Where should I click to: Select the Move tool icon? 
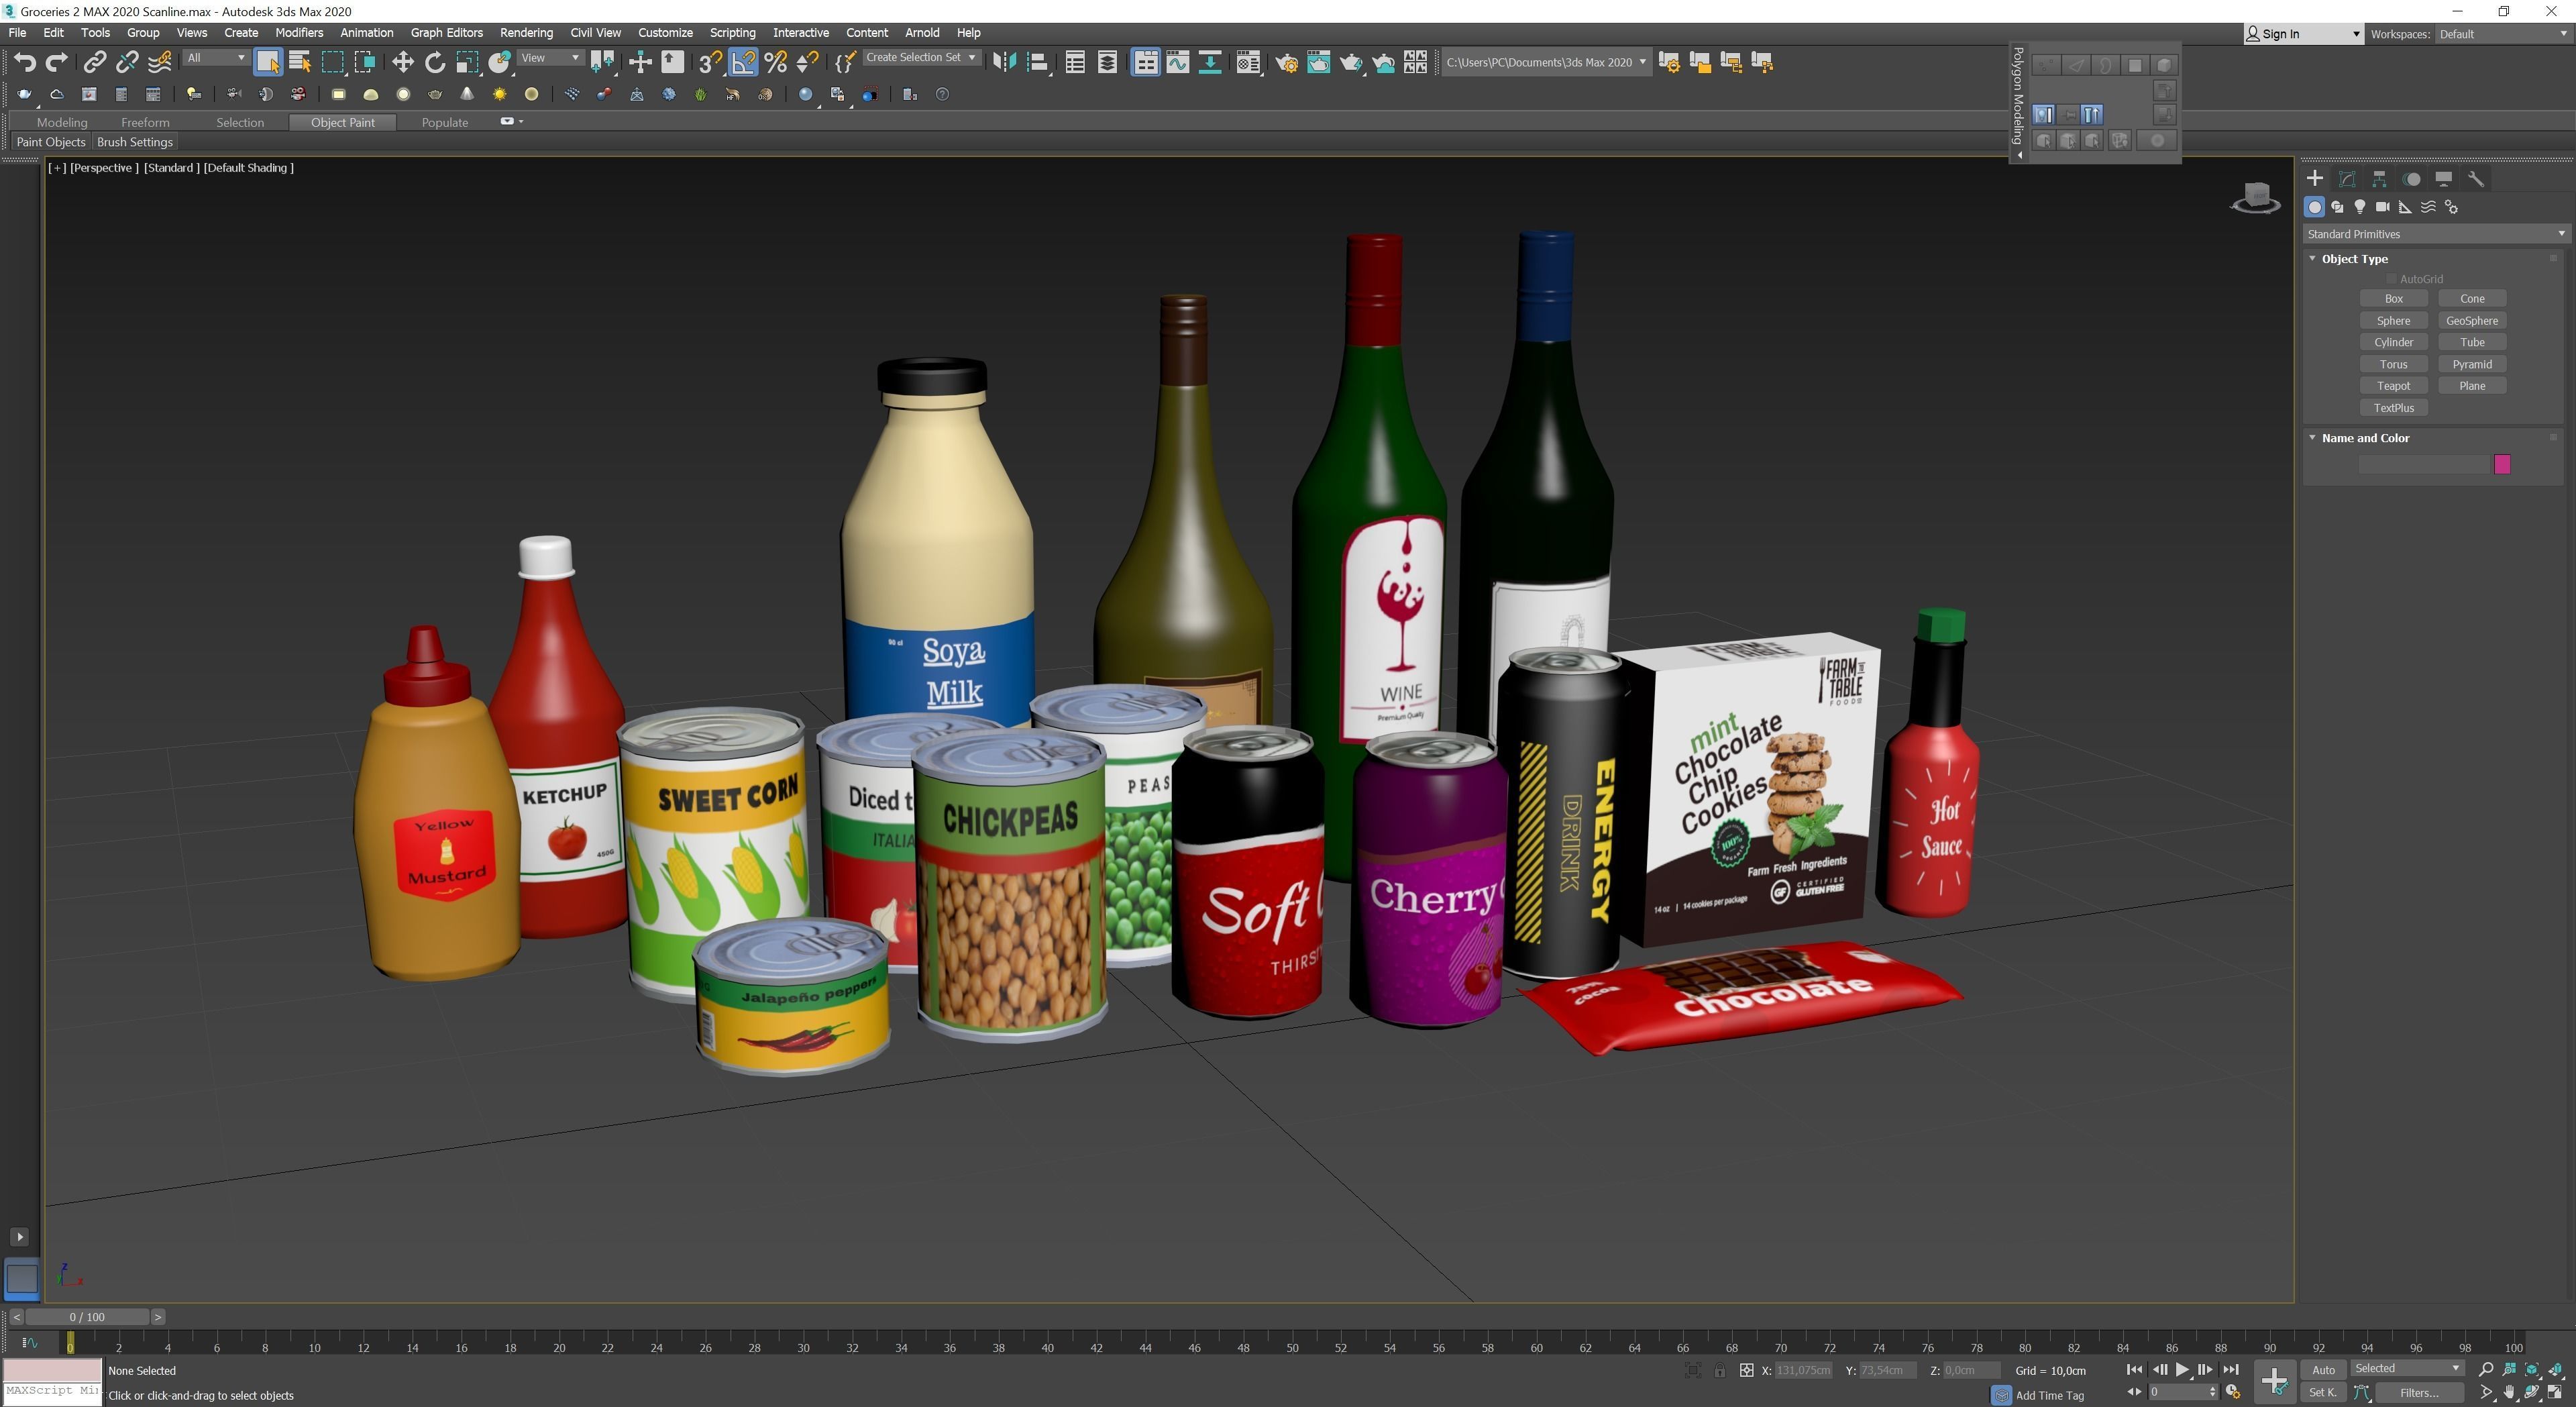[402, 62]
